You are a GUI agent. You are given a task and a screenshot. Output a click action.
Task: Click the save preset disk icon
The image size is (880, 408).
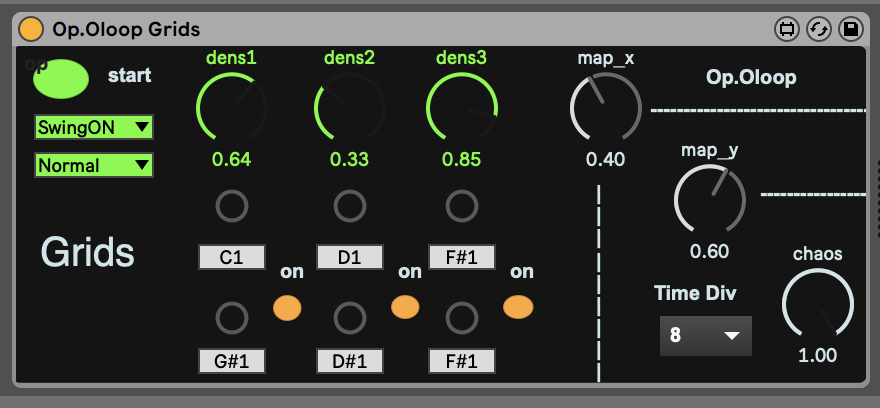850,30
